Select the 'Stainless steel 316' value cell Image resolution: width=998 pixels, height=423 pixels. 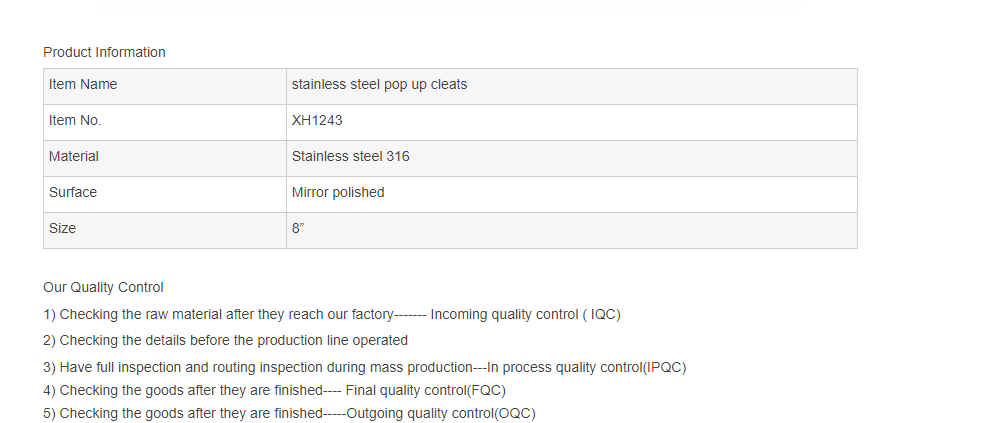click(x=350, y=157)
